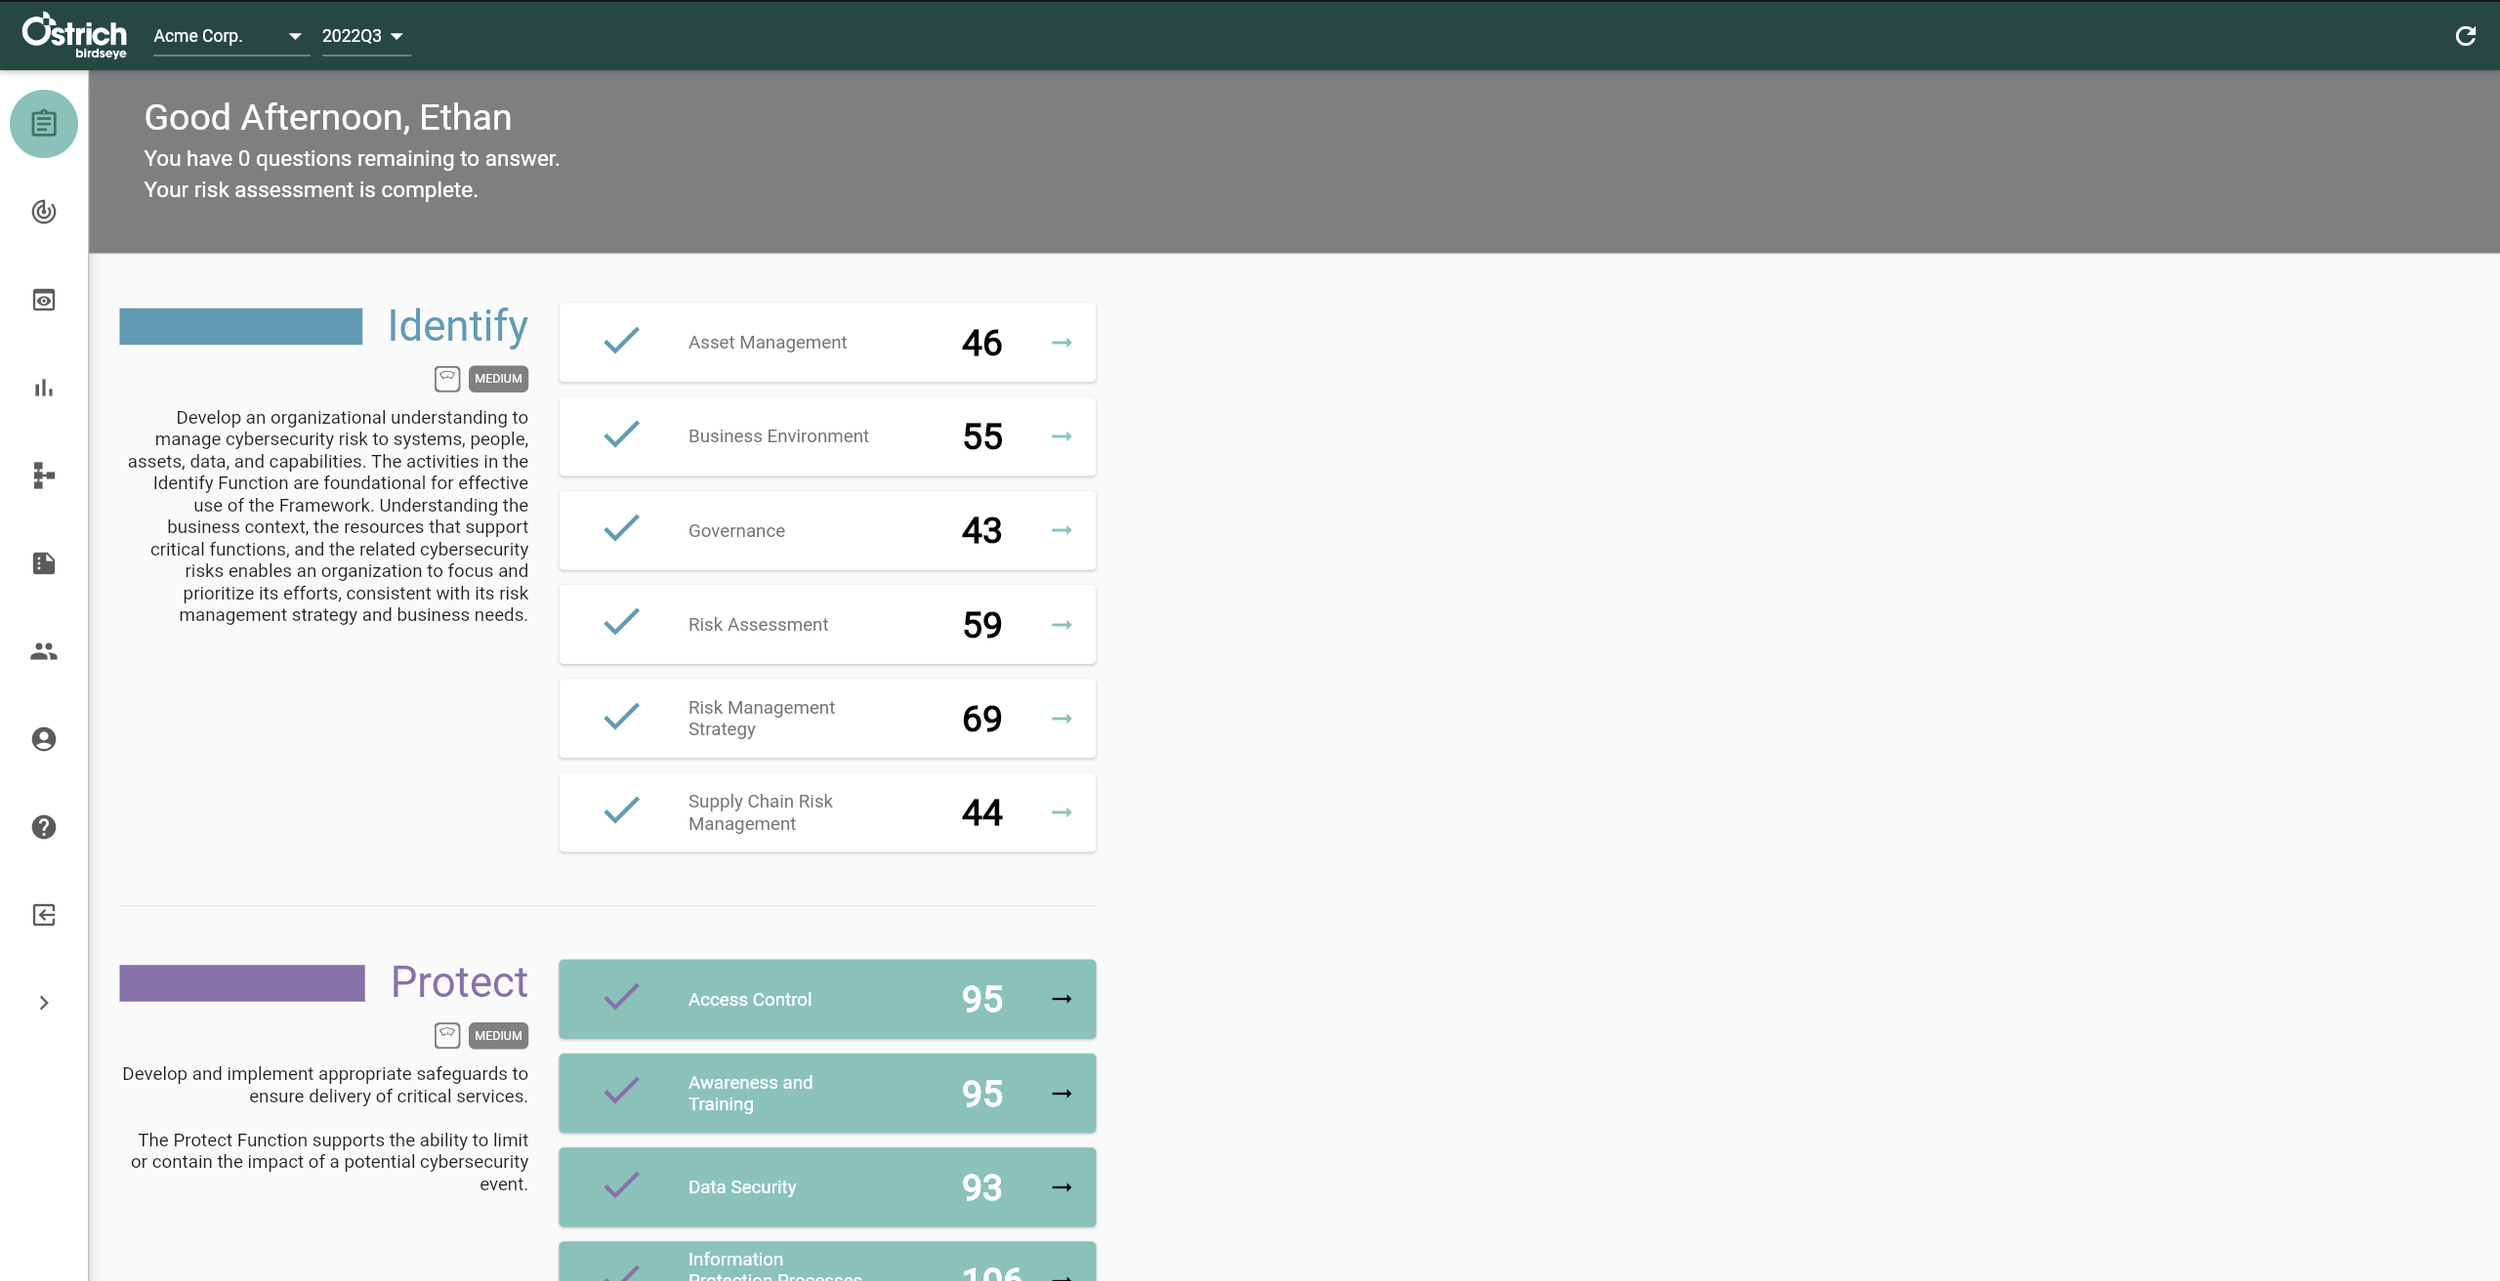The image size is (2500, 1281).
Task: Open the preview eye panel in sidebar
Action: click(44, 299)
